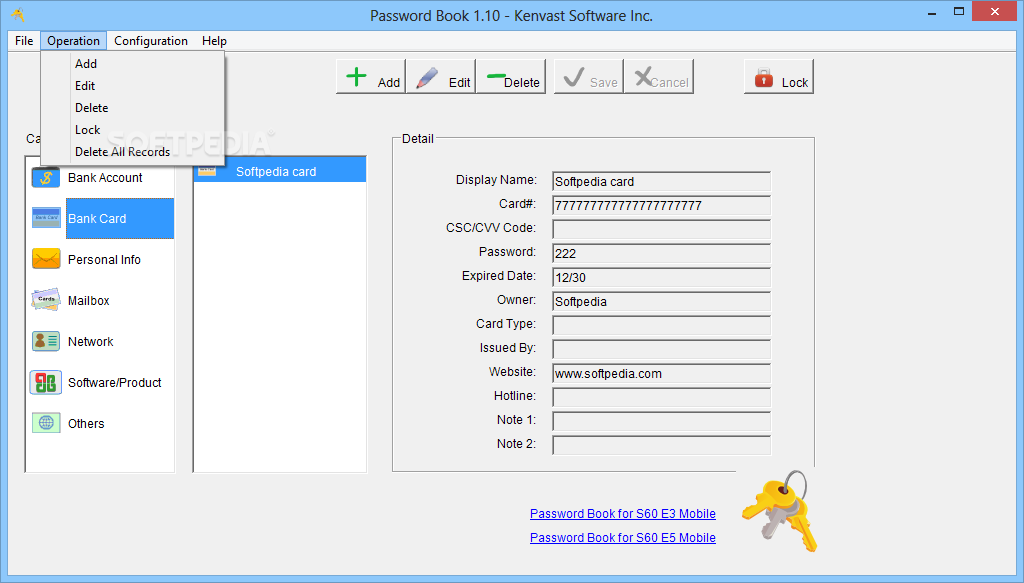This screenshot has width=1024, height=583.
Task: Click the Card# field
Action: [661, 206]
